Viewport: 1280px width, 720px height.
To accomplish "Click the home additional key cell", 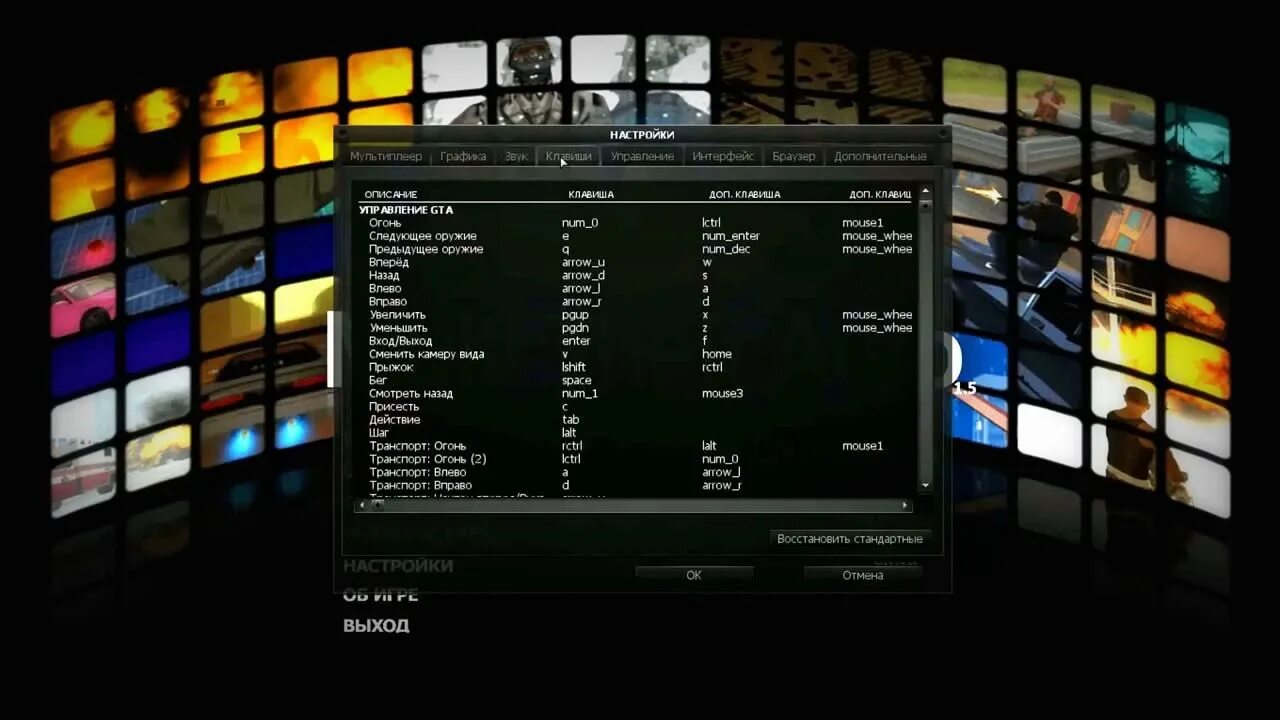I will click(x=716, y=354).
